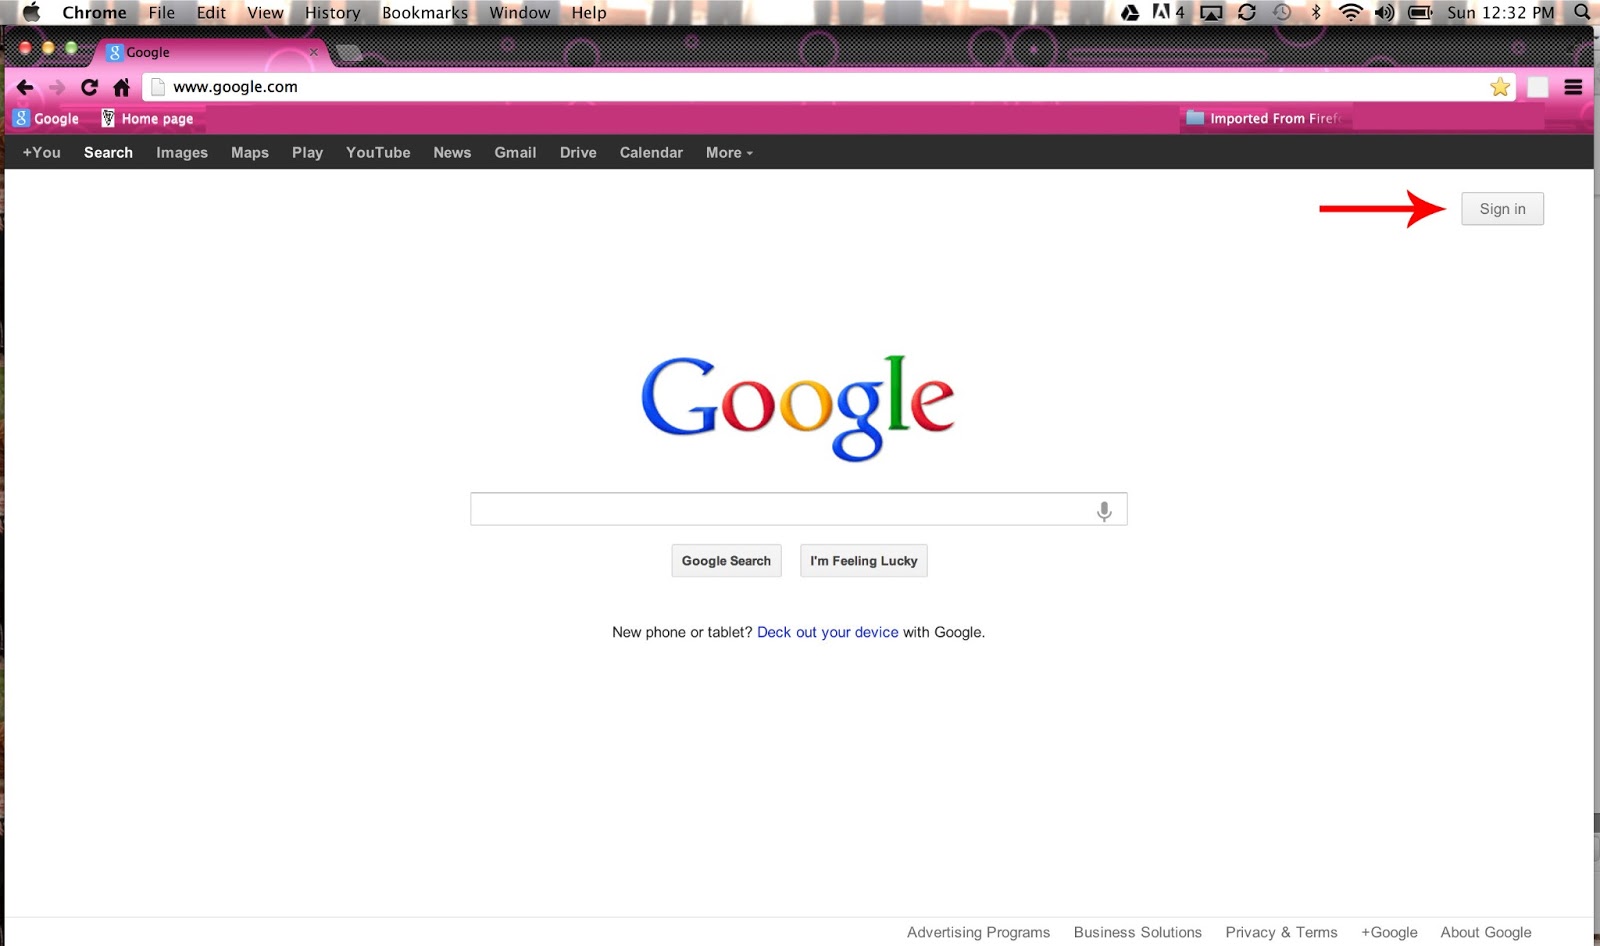Image resolution: width=1600 pixels, height=946 pixels.
Task: Click the browser forward arrow
Action: pyautogui.click(x=57, y=87)
